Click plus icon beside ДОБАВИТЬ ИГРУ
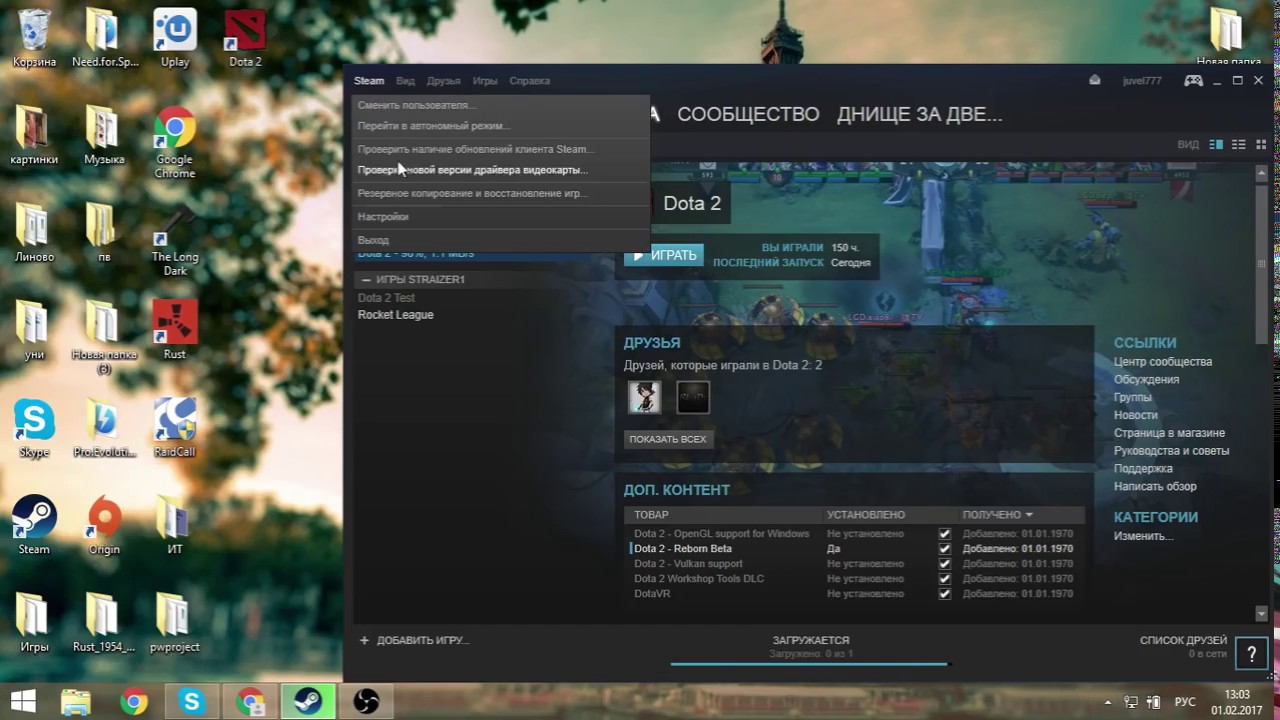 (x=364, y=640)
